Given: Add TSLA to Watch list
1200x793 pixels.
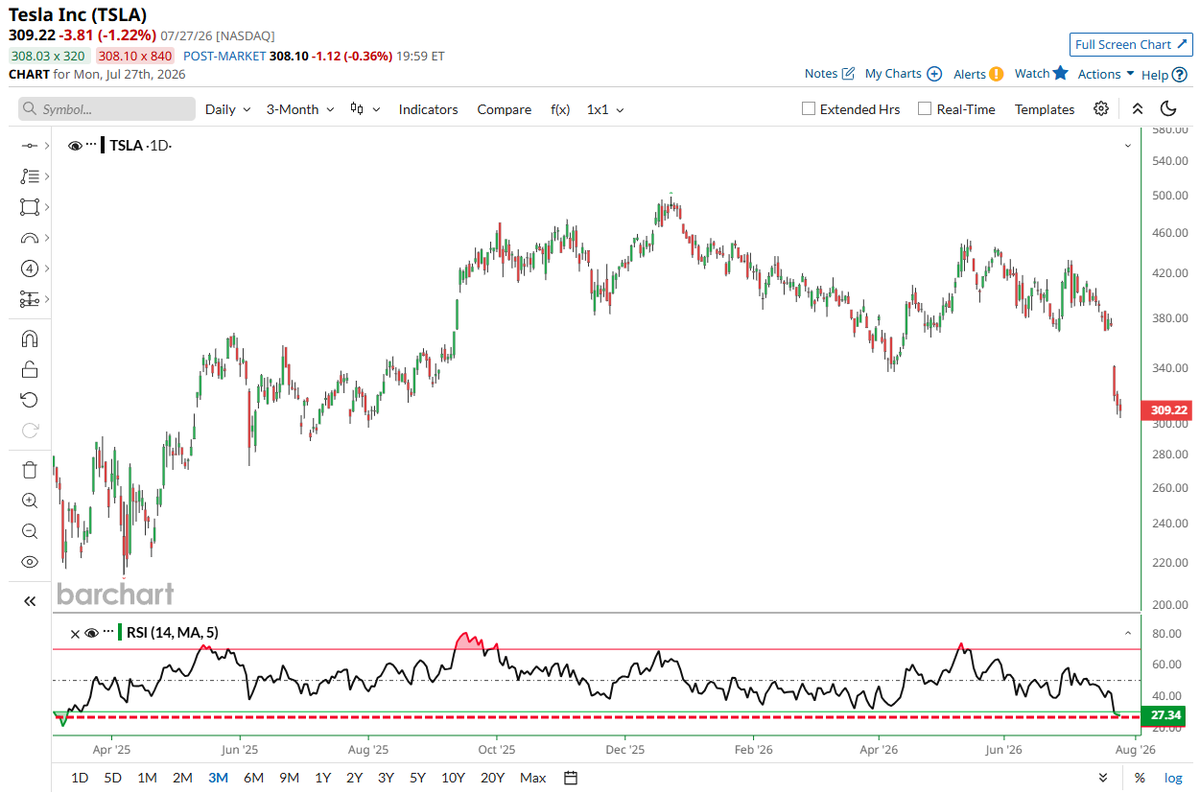Looking at the screenshot, I should coord(1041,73).
